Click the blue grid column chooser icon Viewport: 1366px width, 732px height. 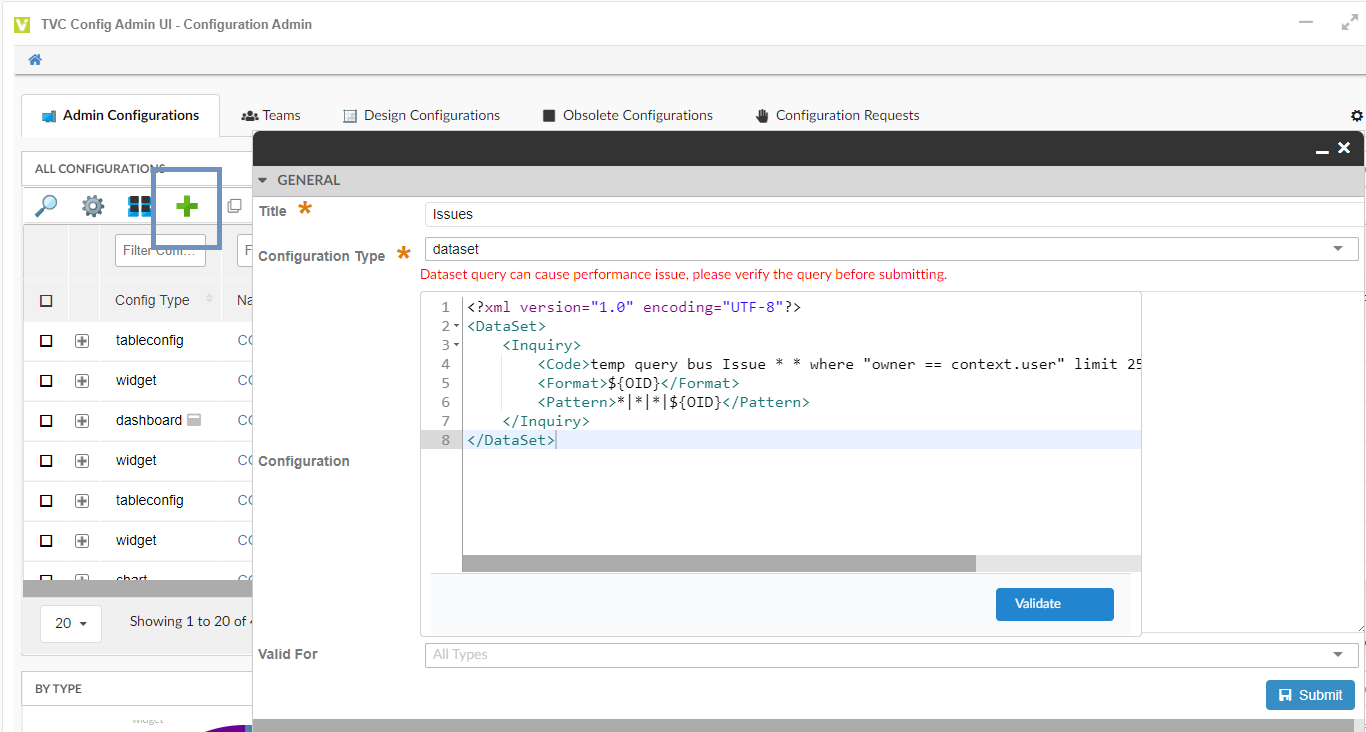140,206
